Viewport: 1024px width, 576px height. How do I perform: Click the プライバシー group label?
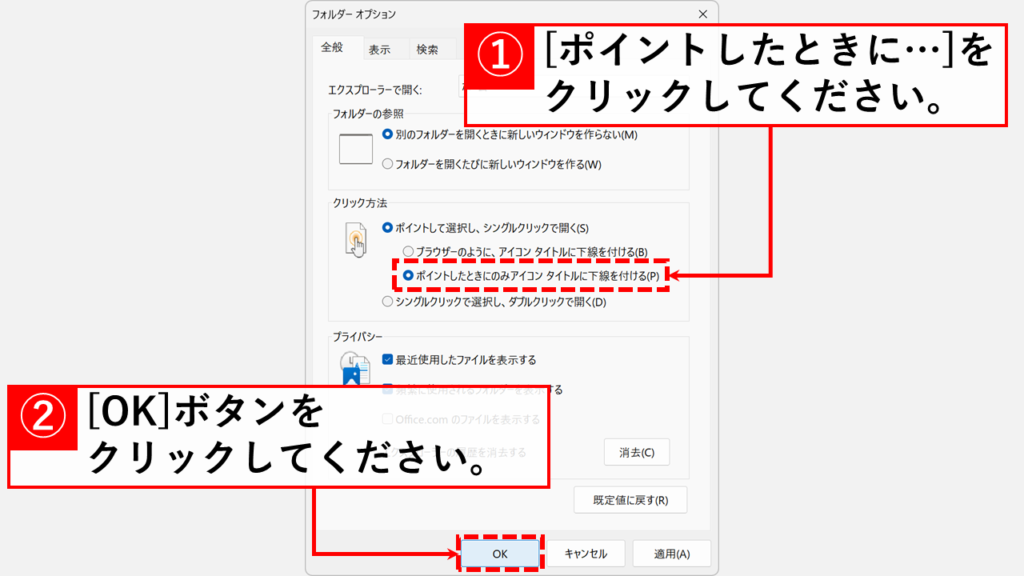[357, 336]
